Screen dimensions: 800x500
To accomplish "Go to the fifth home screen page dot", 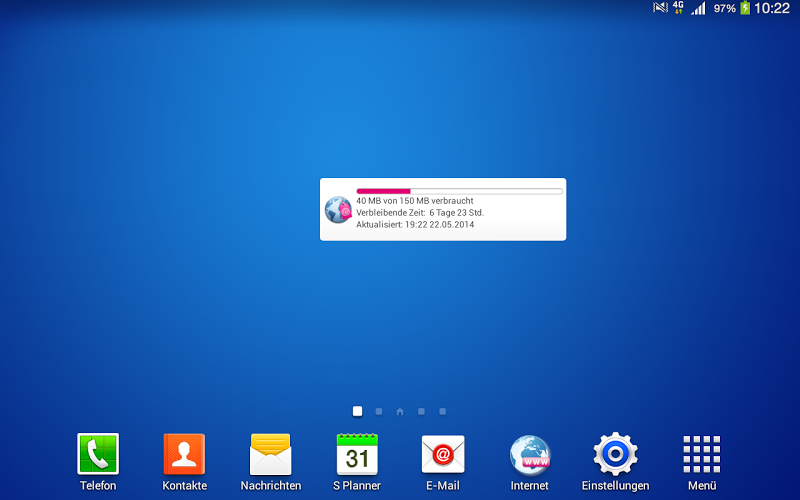I will pos(443,411).
